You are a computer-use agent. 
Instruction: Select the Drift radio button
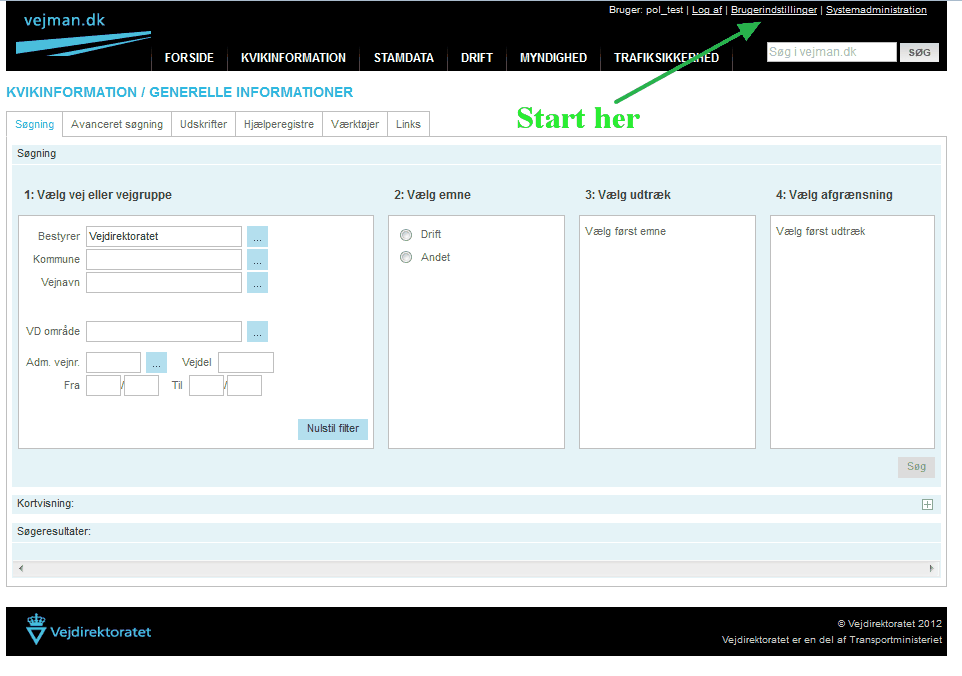406,235
